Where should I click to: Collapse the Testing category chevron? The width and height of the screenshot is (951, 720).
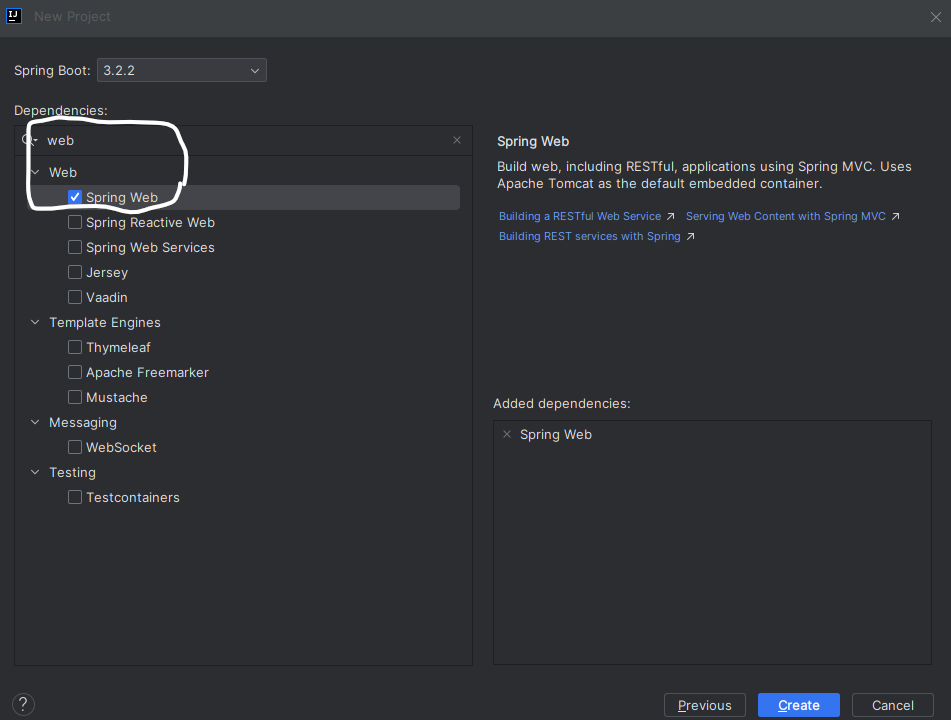(35, 472)
